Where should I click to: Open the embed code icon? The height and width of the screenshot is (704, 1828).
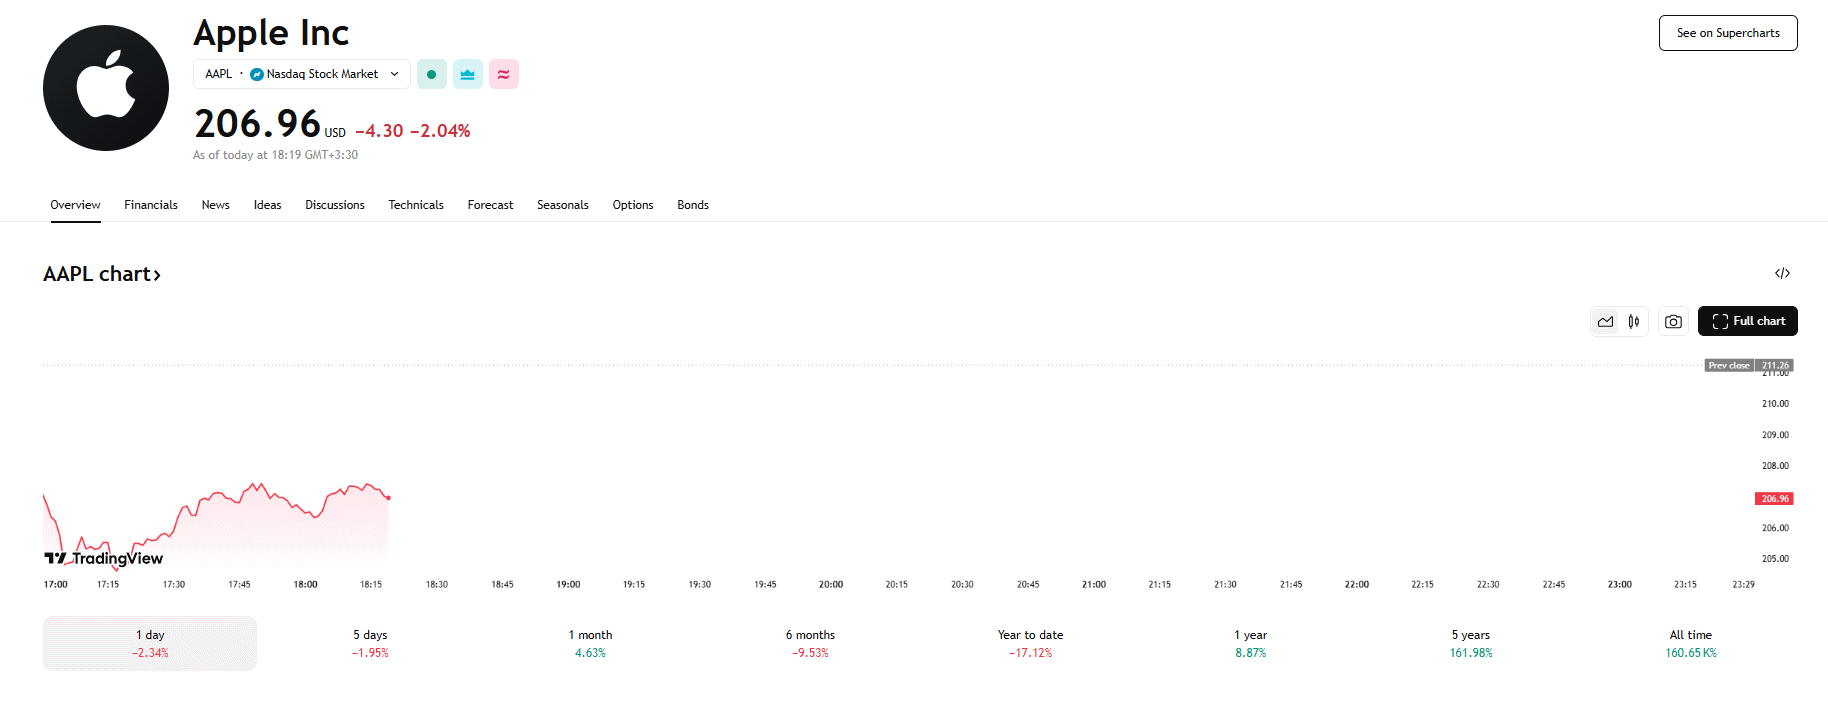1782,273
